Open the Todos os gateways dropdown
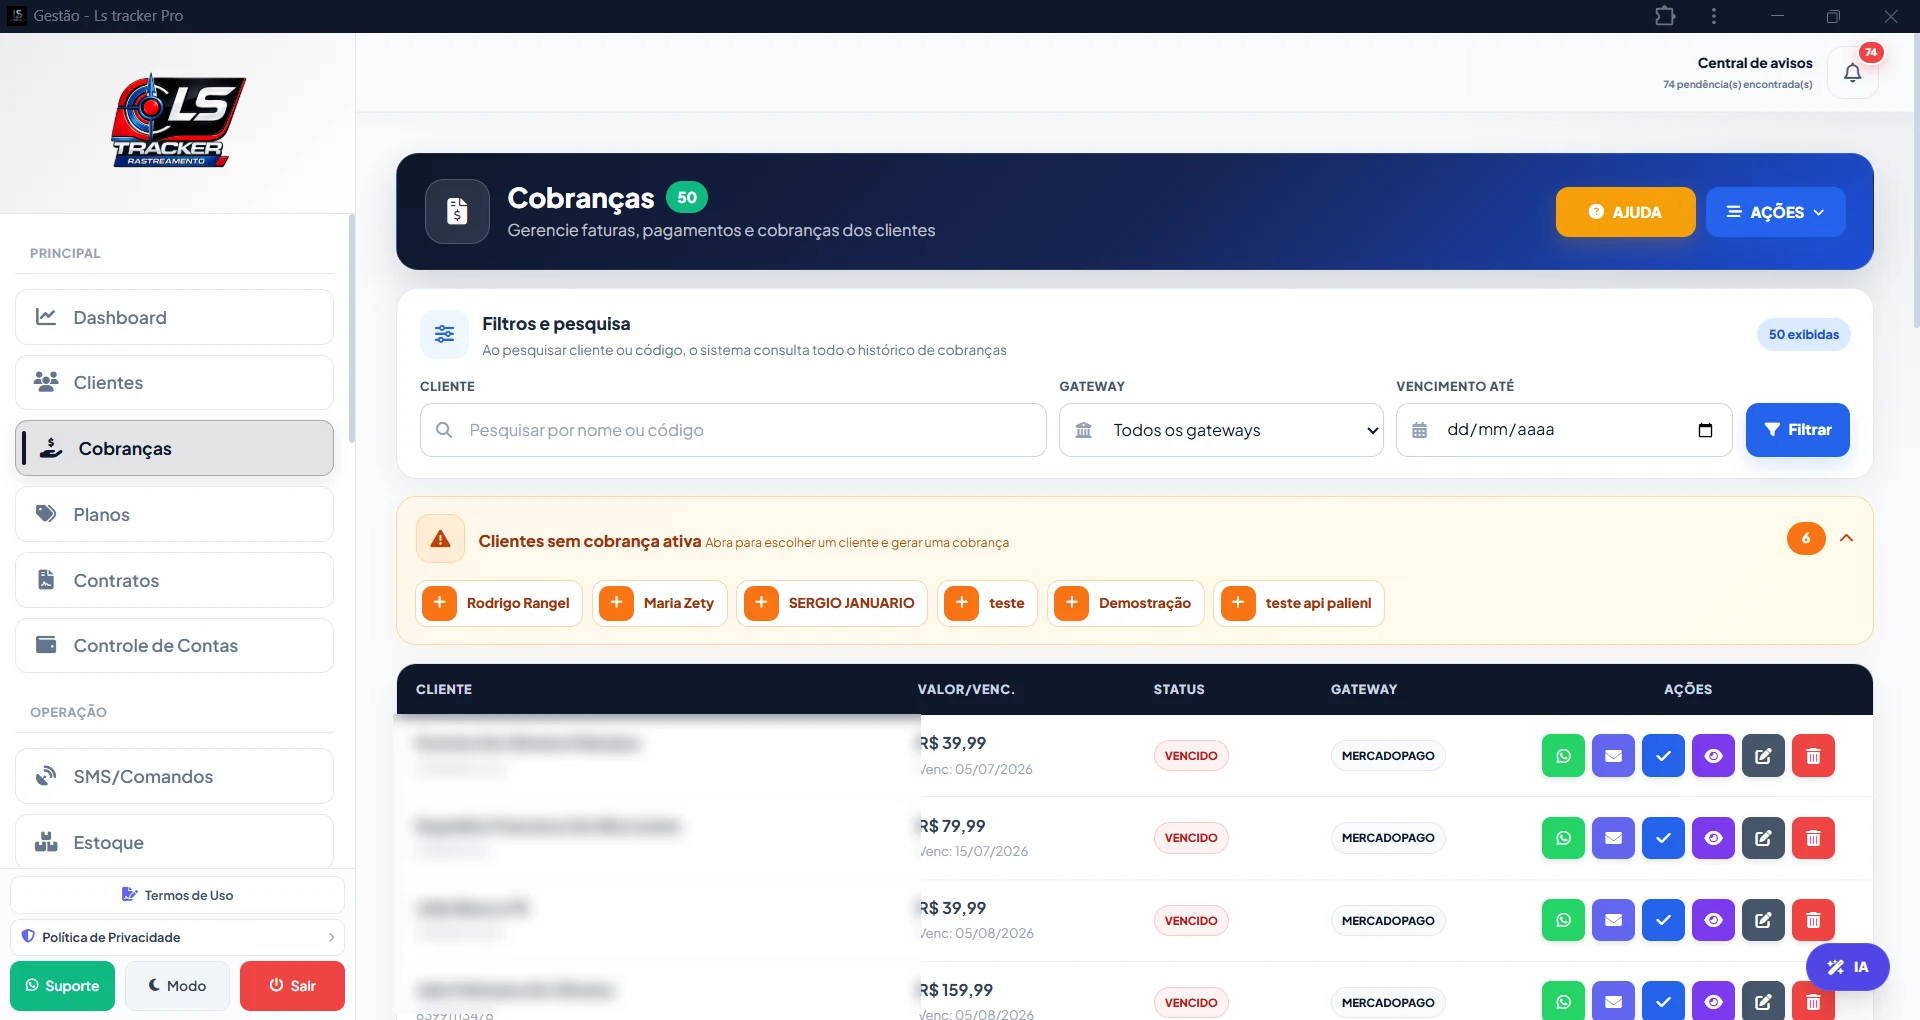 click(x=1221, y=430)
